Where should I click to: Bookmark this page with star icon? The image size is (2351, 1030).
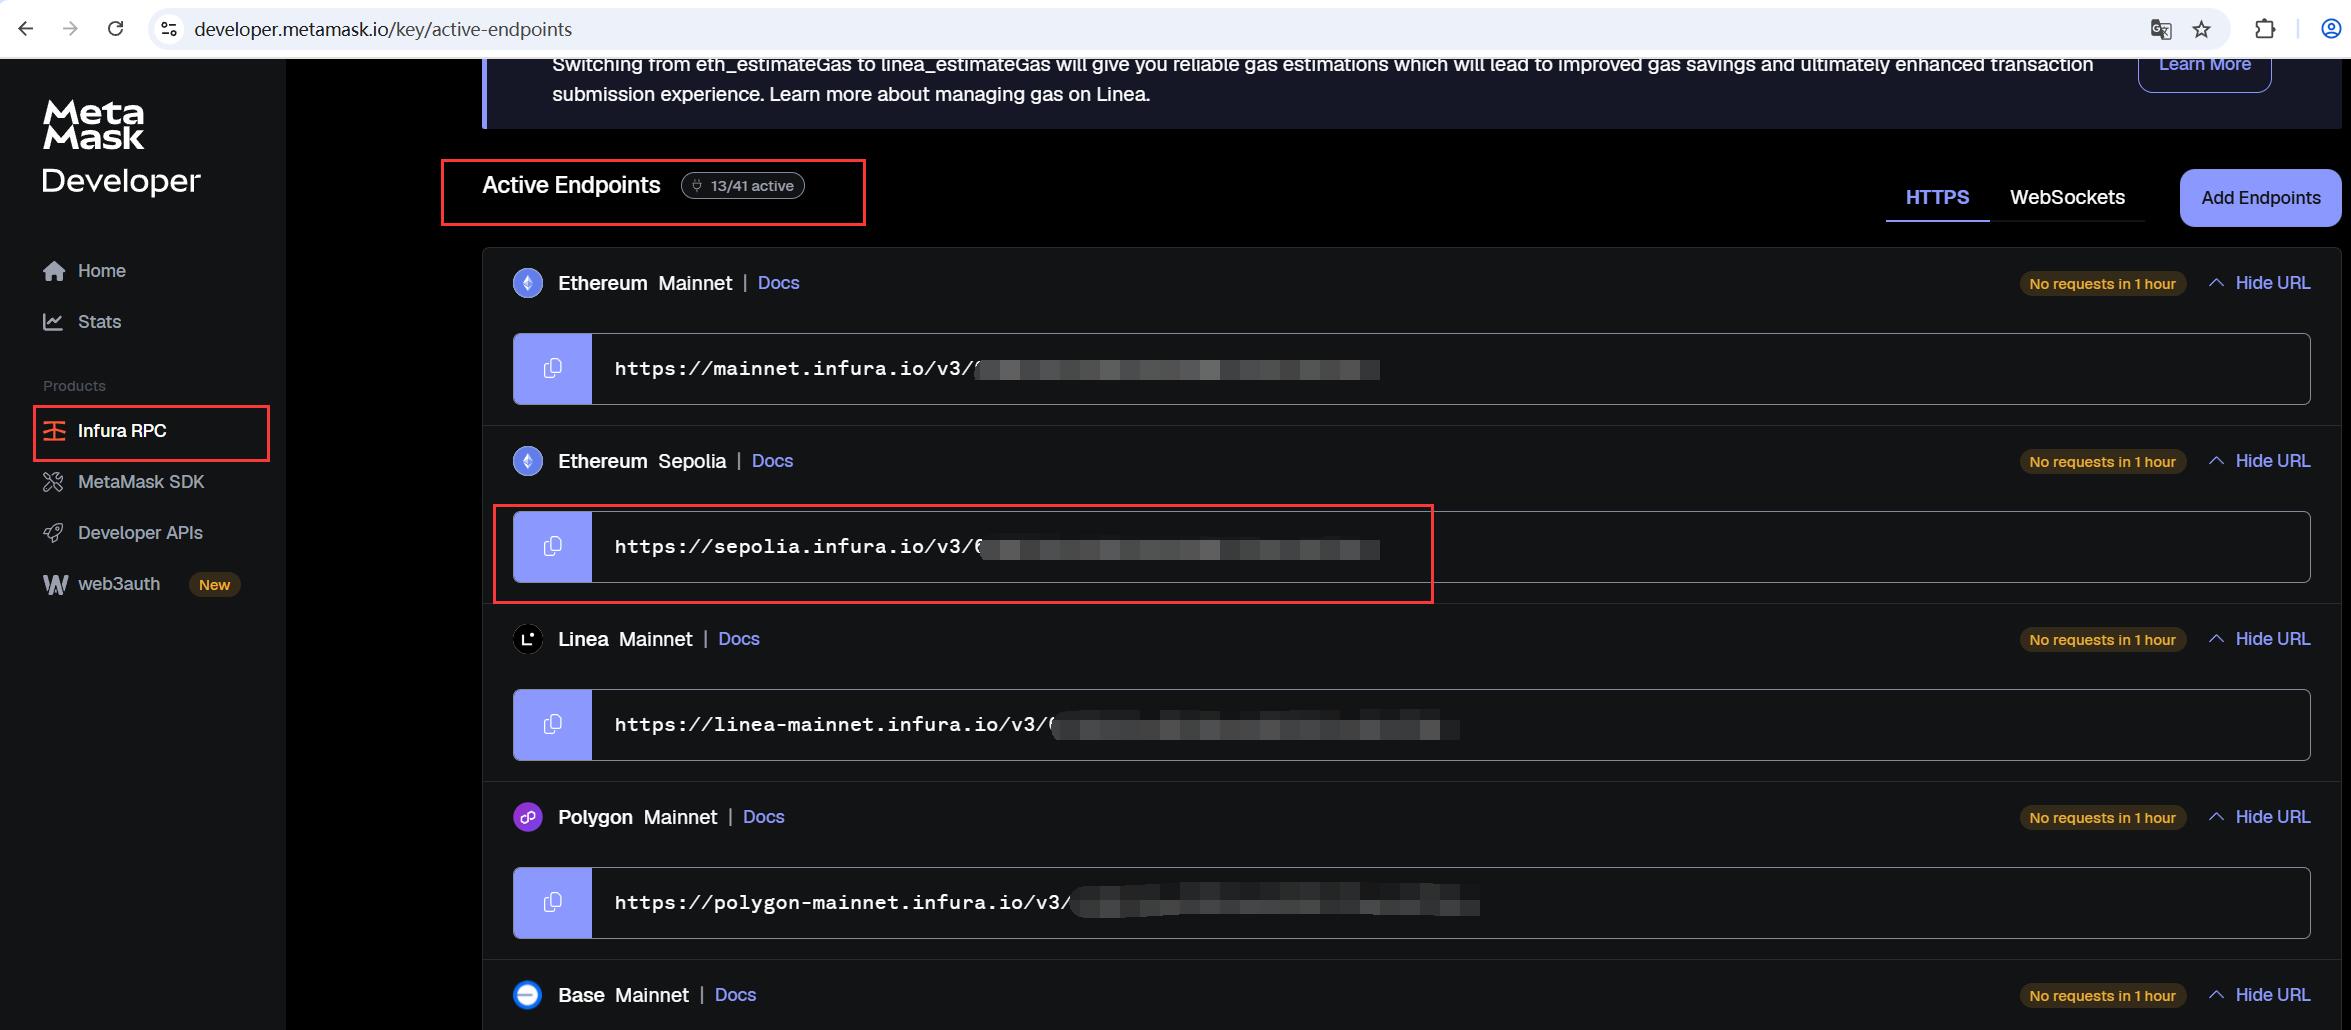(2201, 29)
